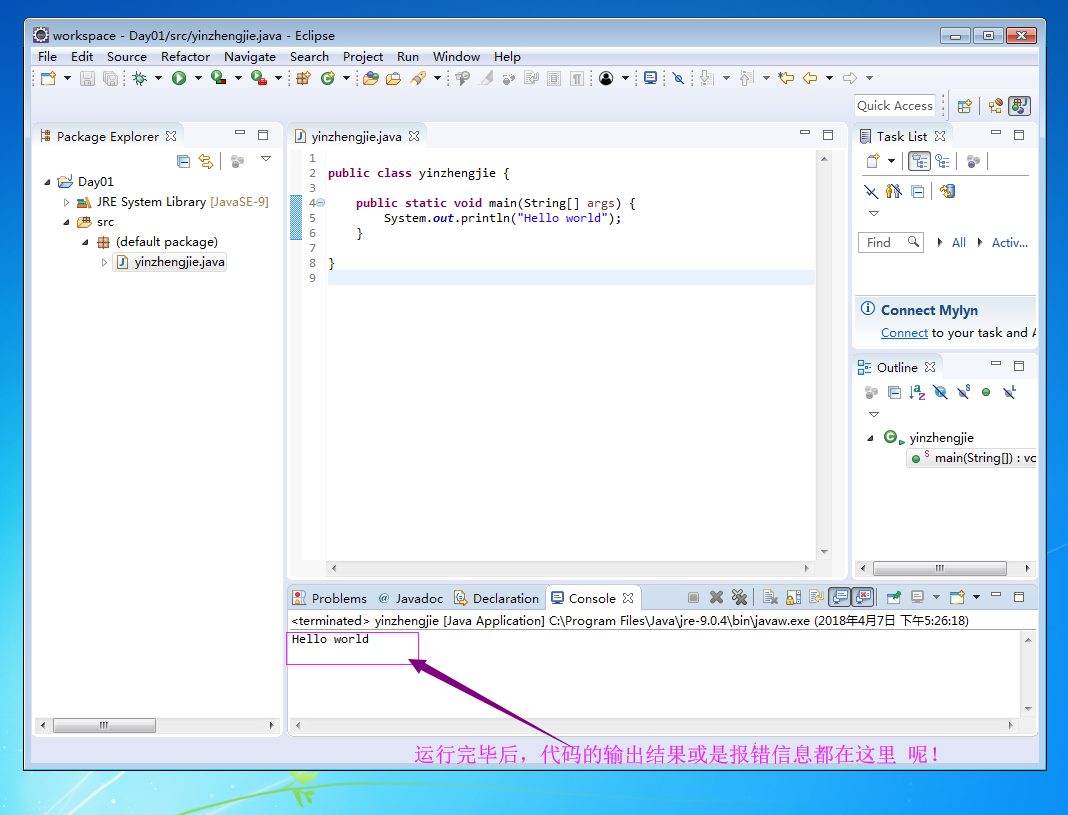Clear the console output

coord(770,598)
